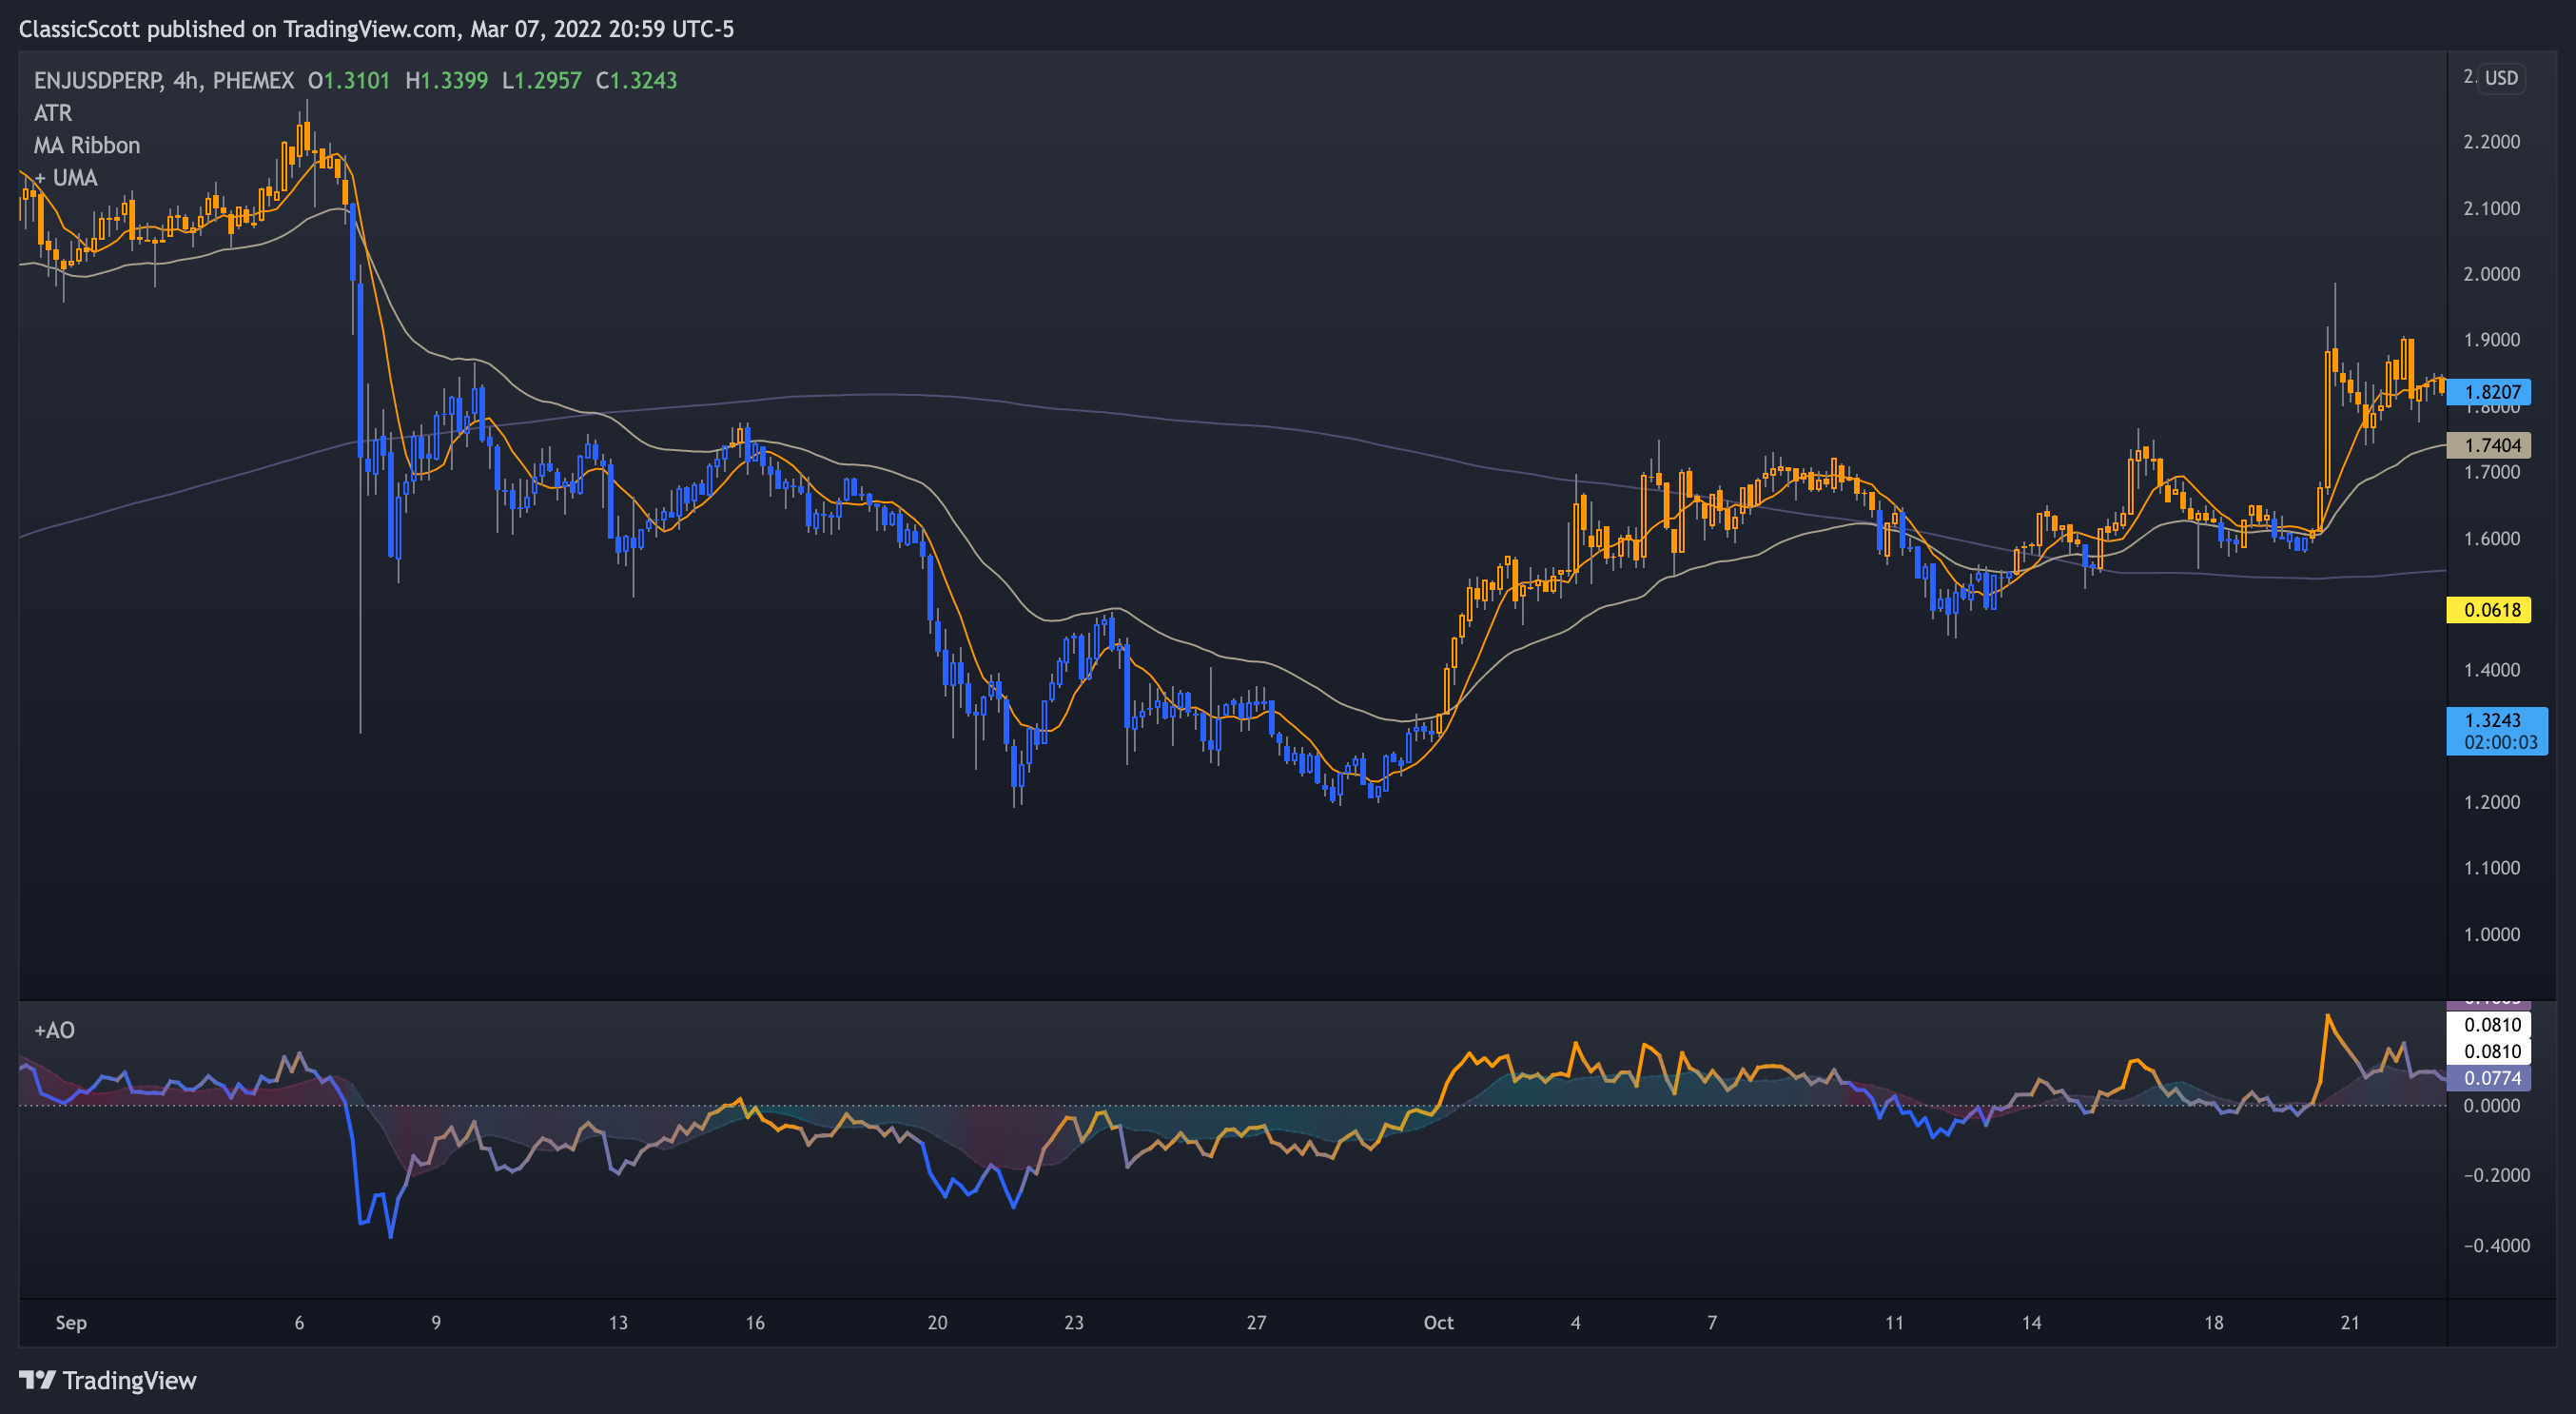Screen dimensions: 2576x1414
Task: Click the ENJUSDPERP, 4h, PHEMEX symbol title
Action: [x=164, y=80]
